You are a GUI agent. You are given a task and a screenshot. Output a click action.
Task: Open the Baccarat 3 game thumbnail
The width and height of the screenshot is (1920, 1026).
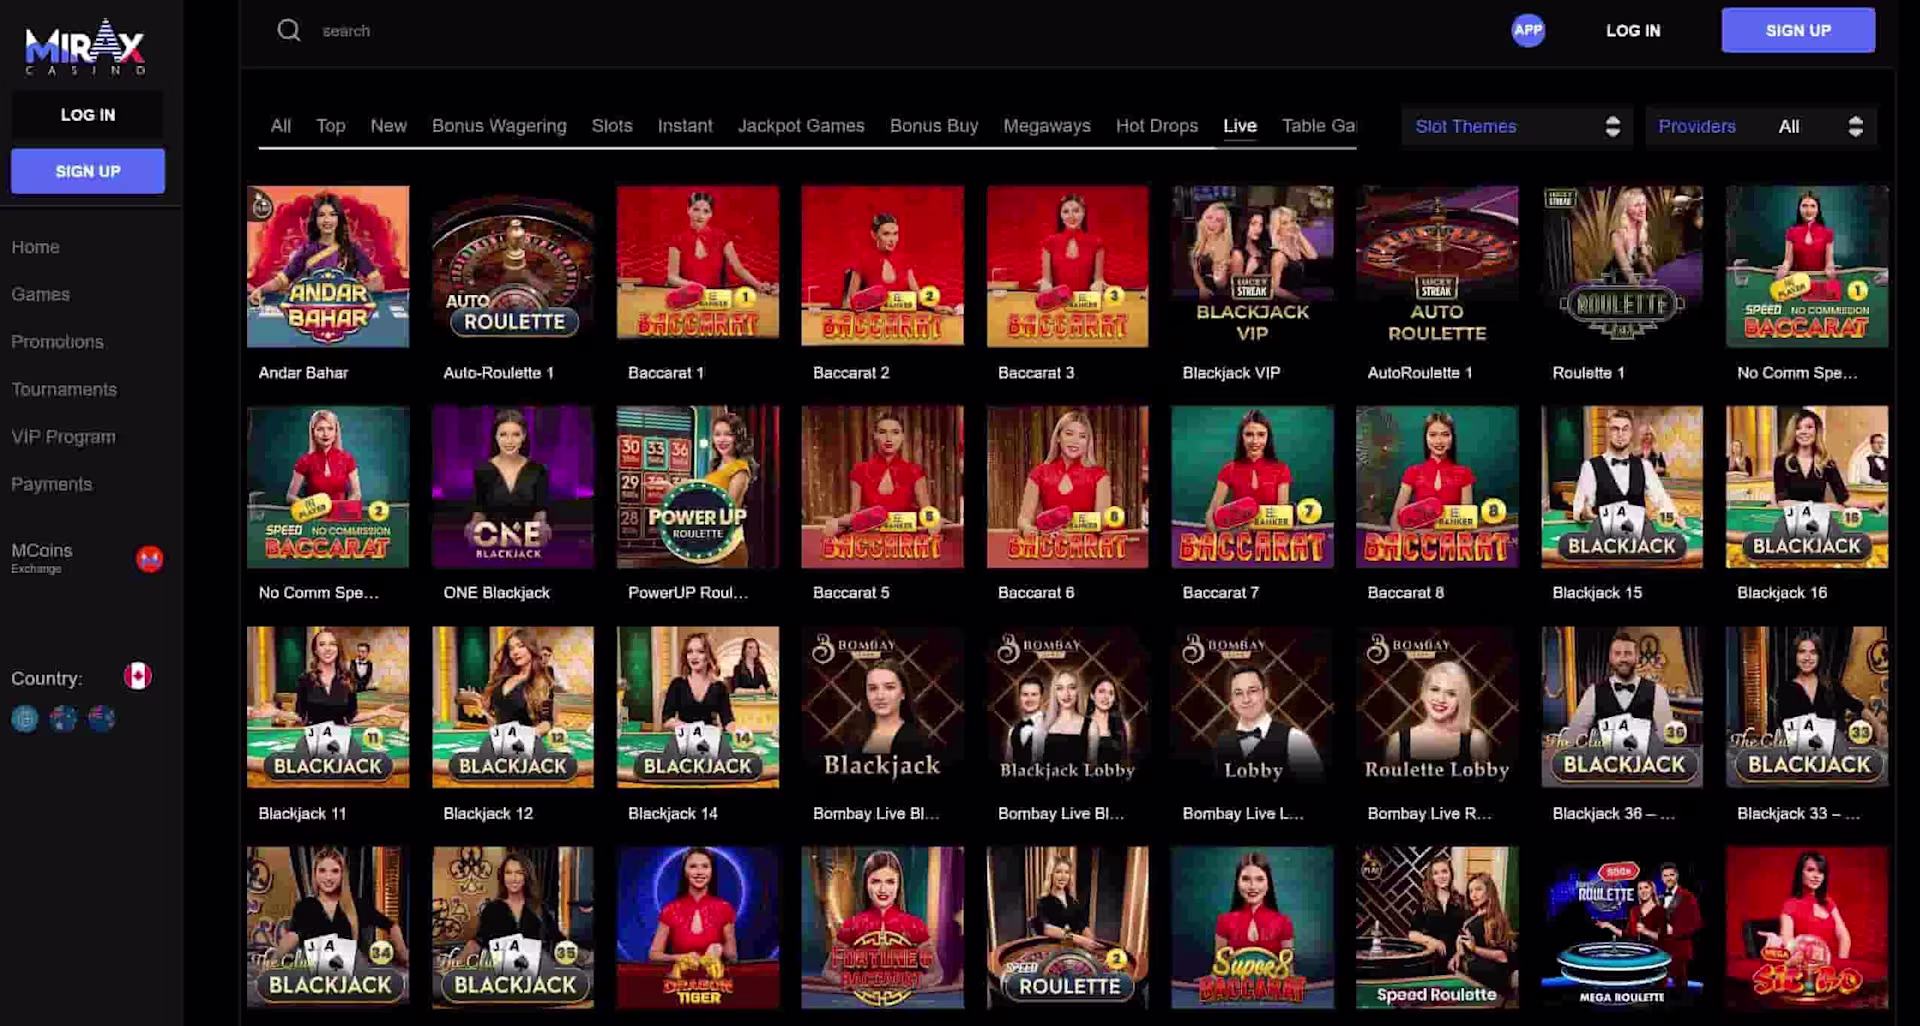1067,266
